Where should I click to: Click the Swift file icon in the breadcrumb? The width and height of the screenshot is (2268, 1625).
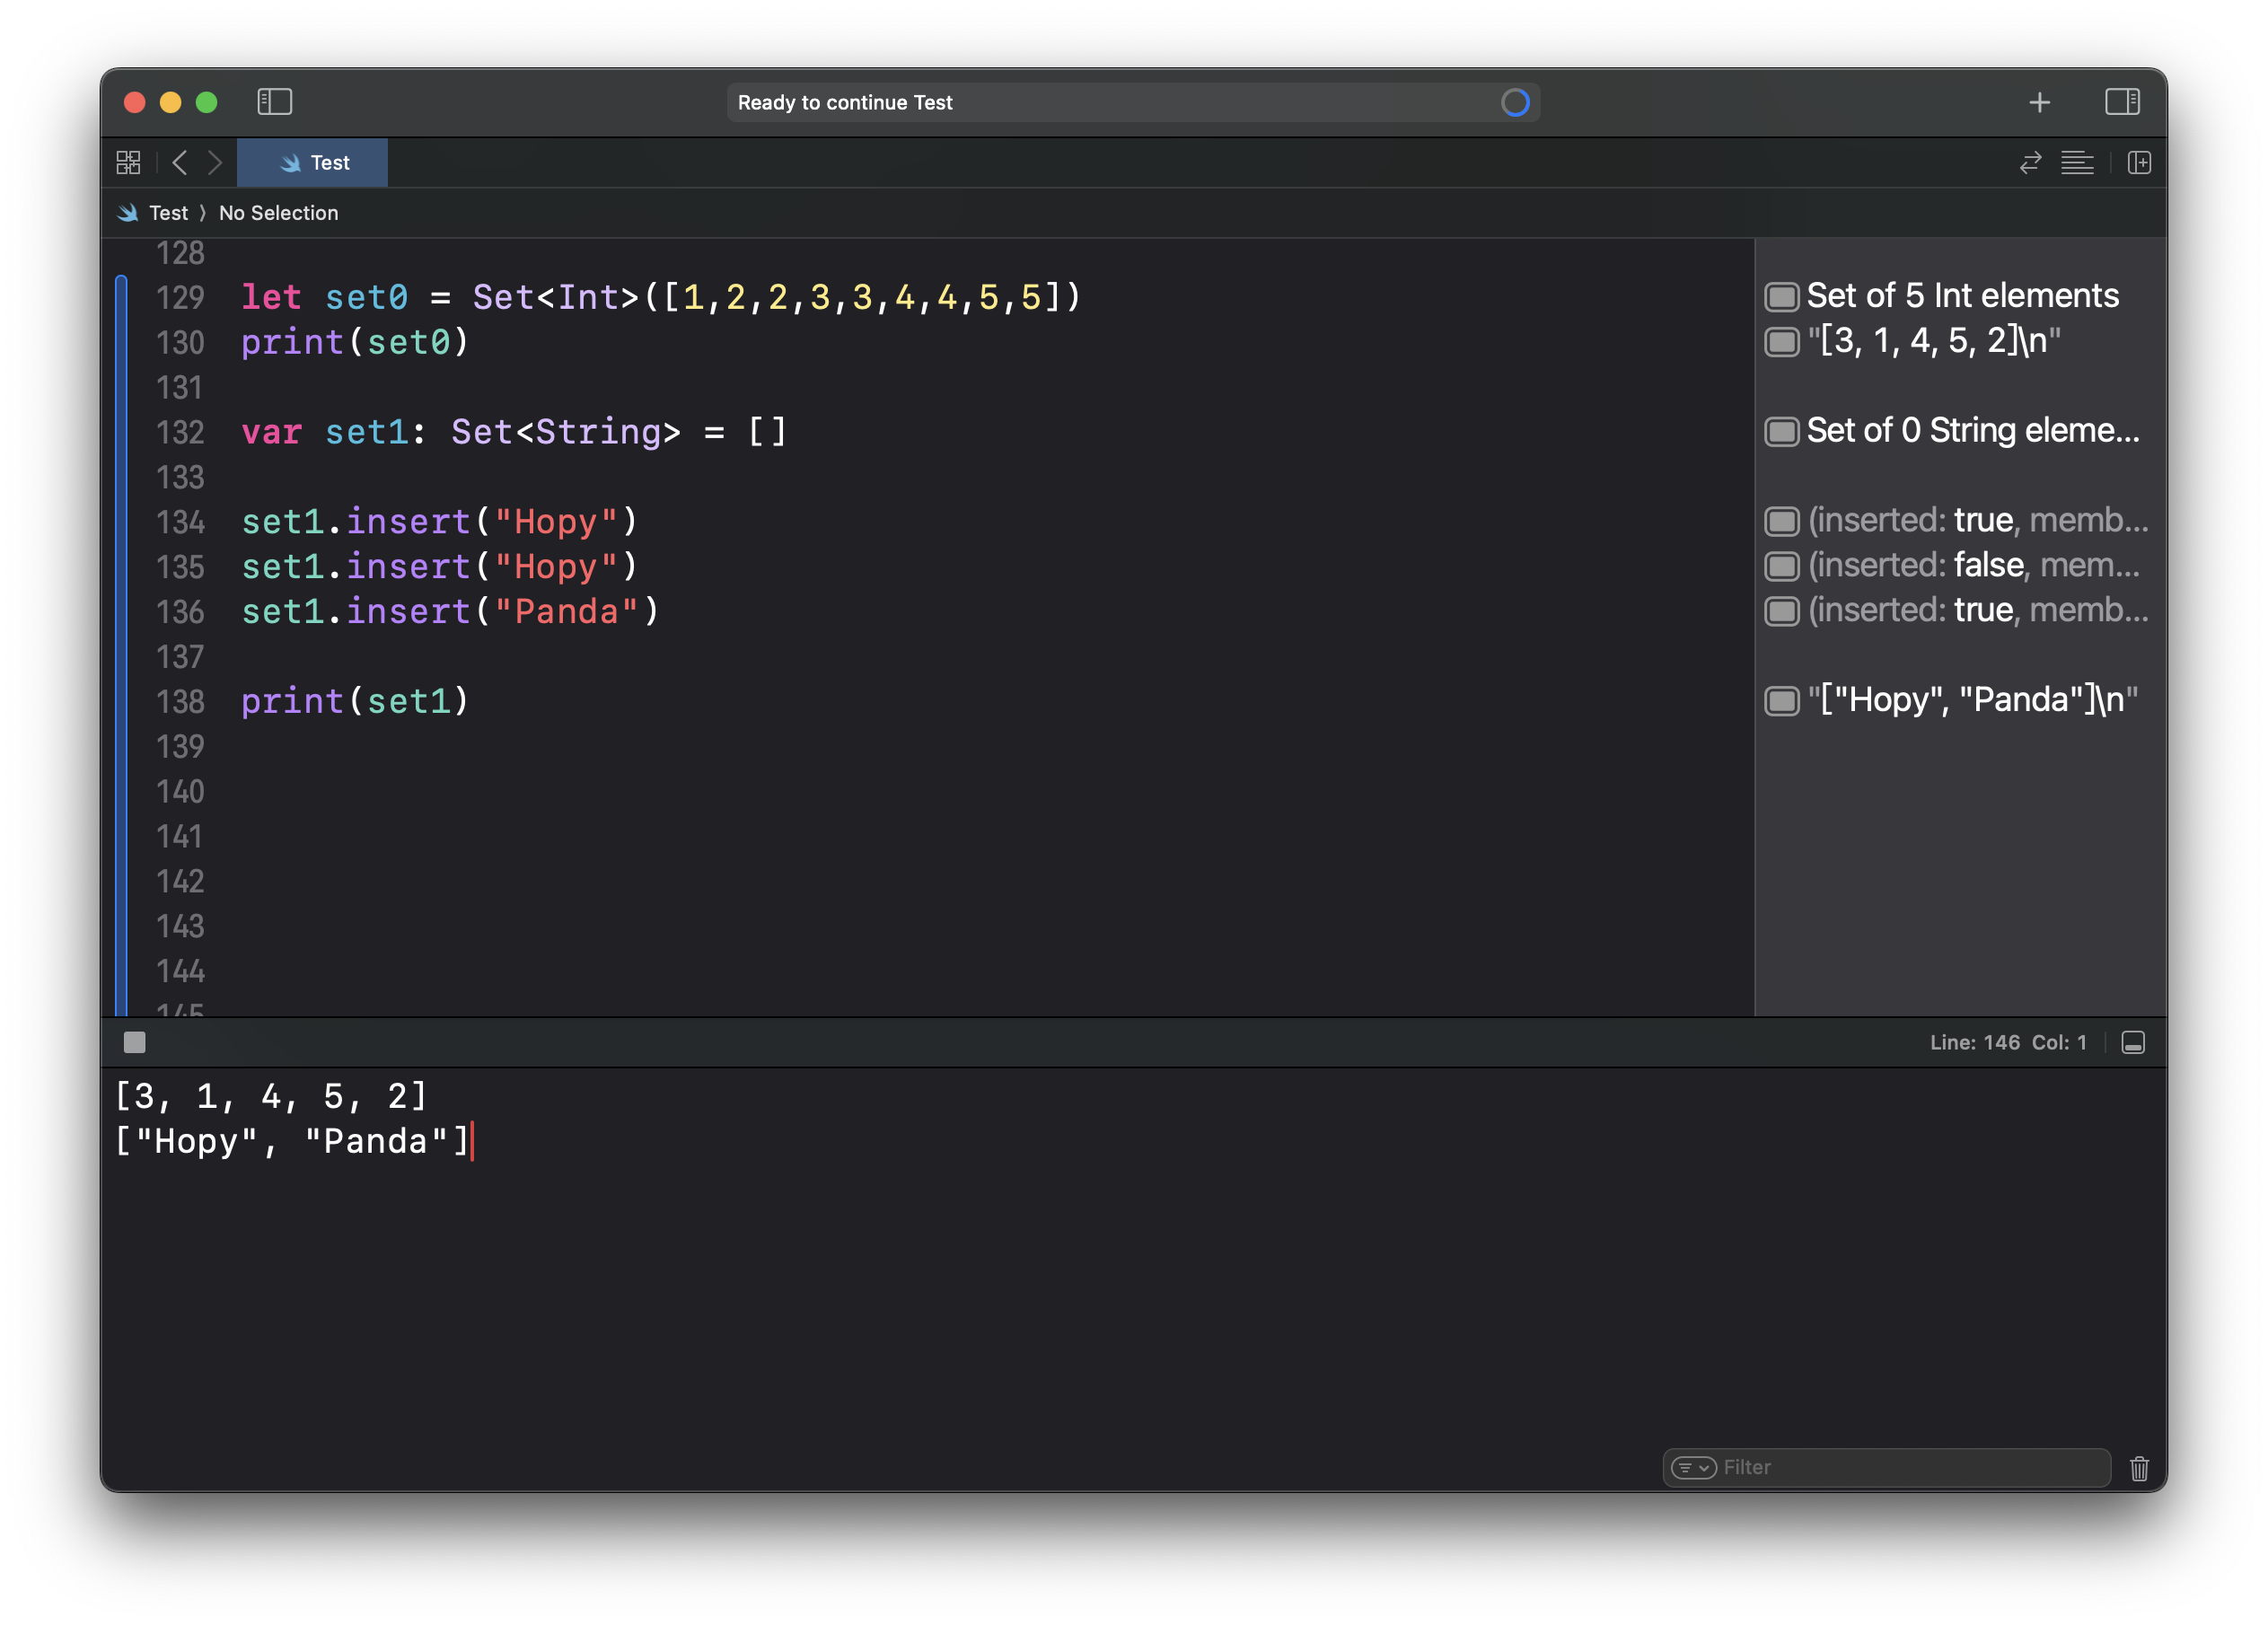click(128, 213)
